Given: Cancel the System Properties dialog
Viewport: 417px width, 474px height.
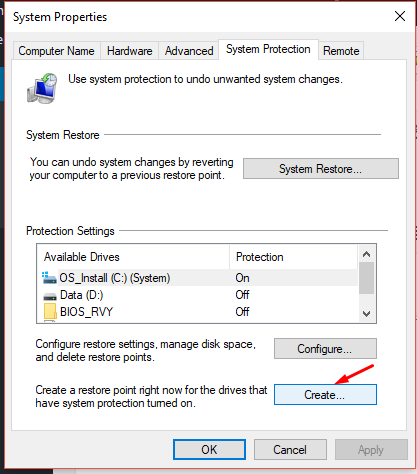Looking at the screenshot, I should (x=290, y=449).
